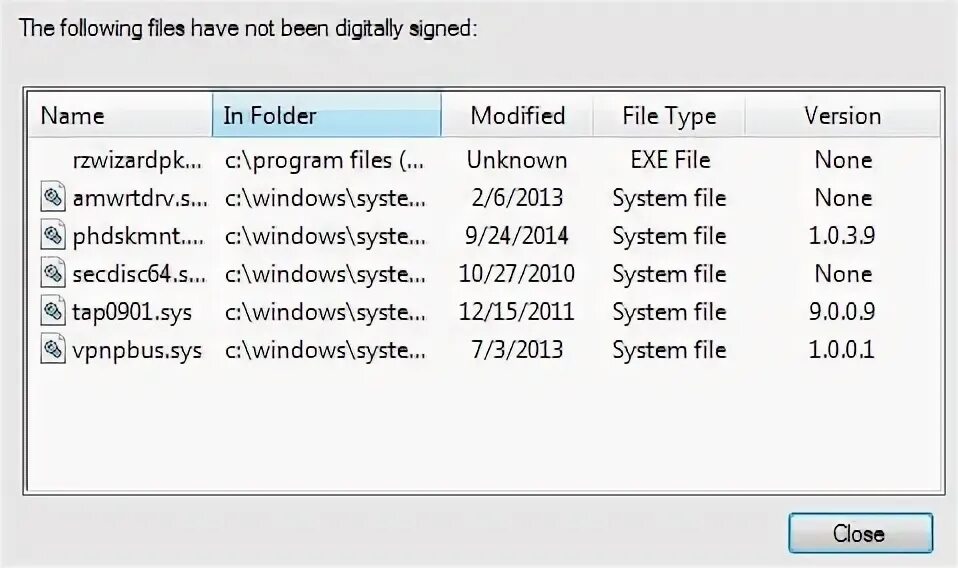Viewport: 958px width, 568px height.
Task: Select the tap0901.sys file name
Action: click(x=132, y=313)
